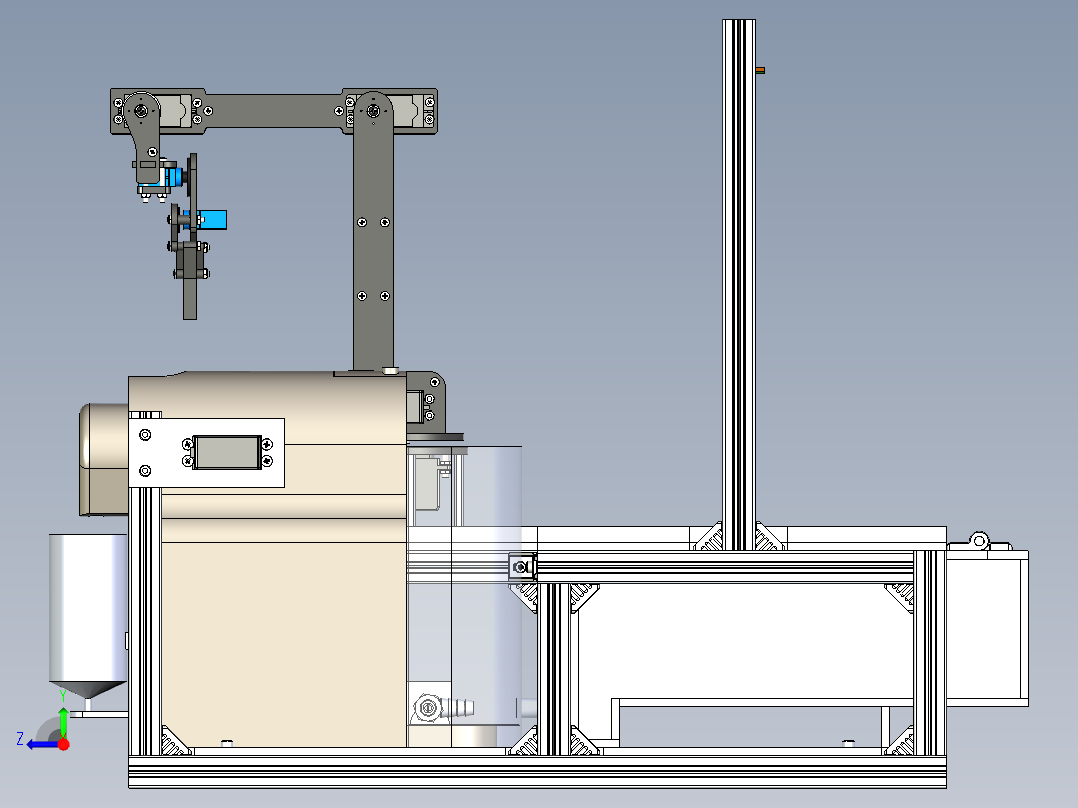Select the bottom-left corner bracket on base

tap(173, 741)
